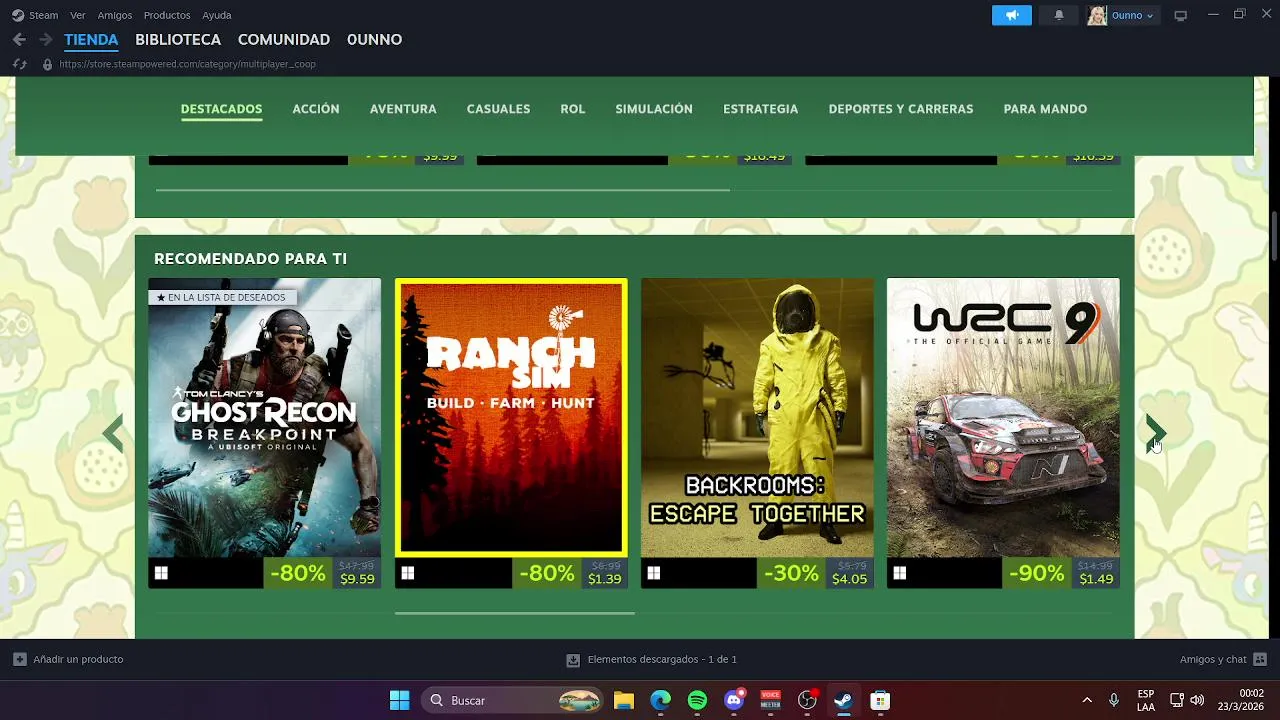Click the padlock icon beside the URL
The width and height of the screenshot is (1280, 720).
[x=47, y=64]
